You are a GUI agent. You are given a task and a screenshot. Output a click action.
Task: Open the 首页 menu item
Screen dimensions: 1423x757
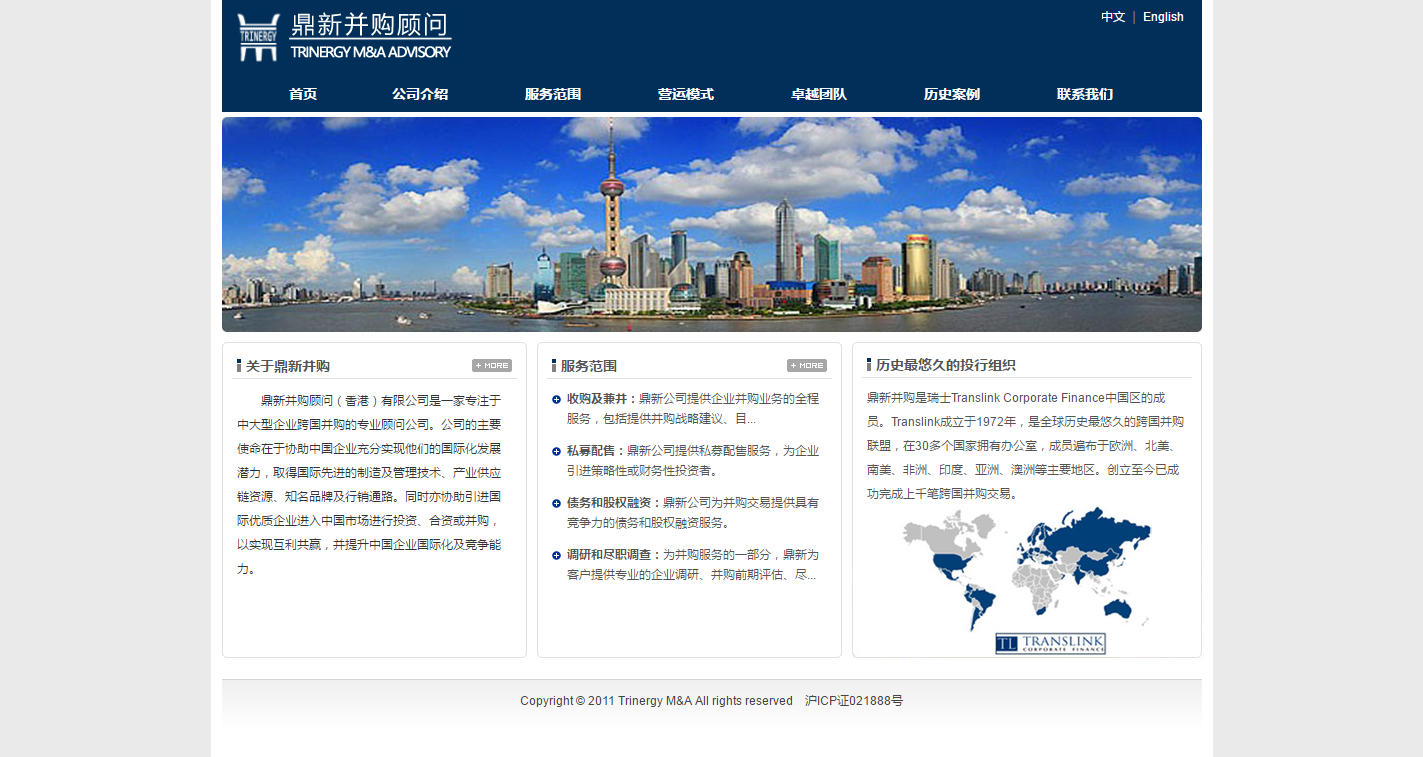click(303, 94)
